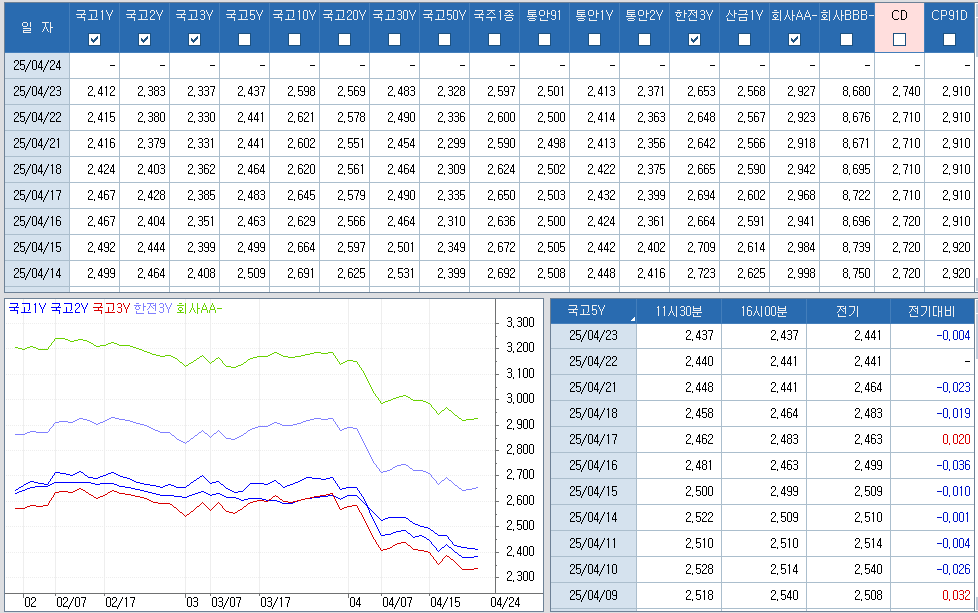The image size is (978, 613).
Task: Select the 11시30분 column header
Action: tap(678, 310)
